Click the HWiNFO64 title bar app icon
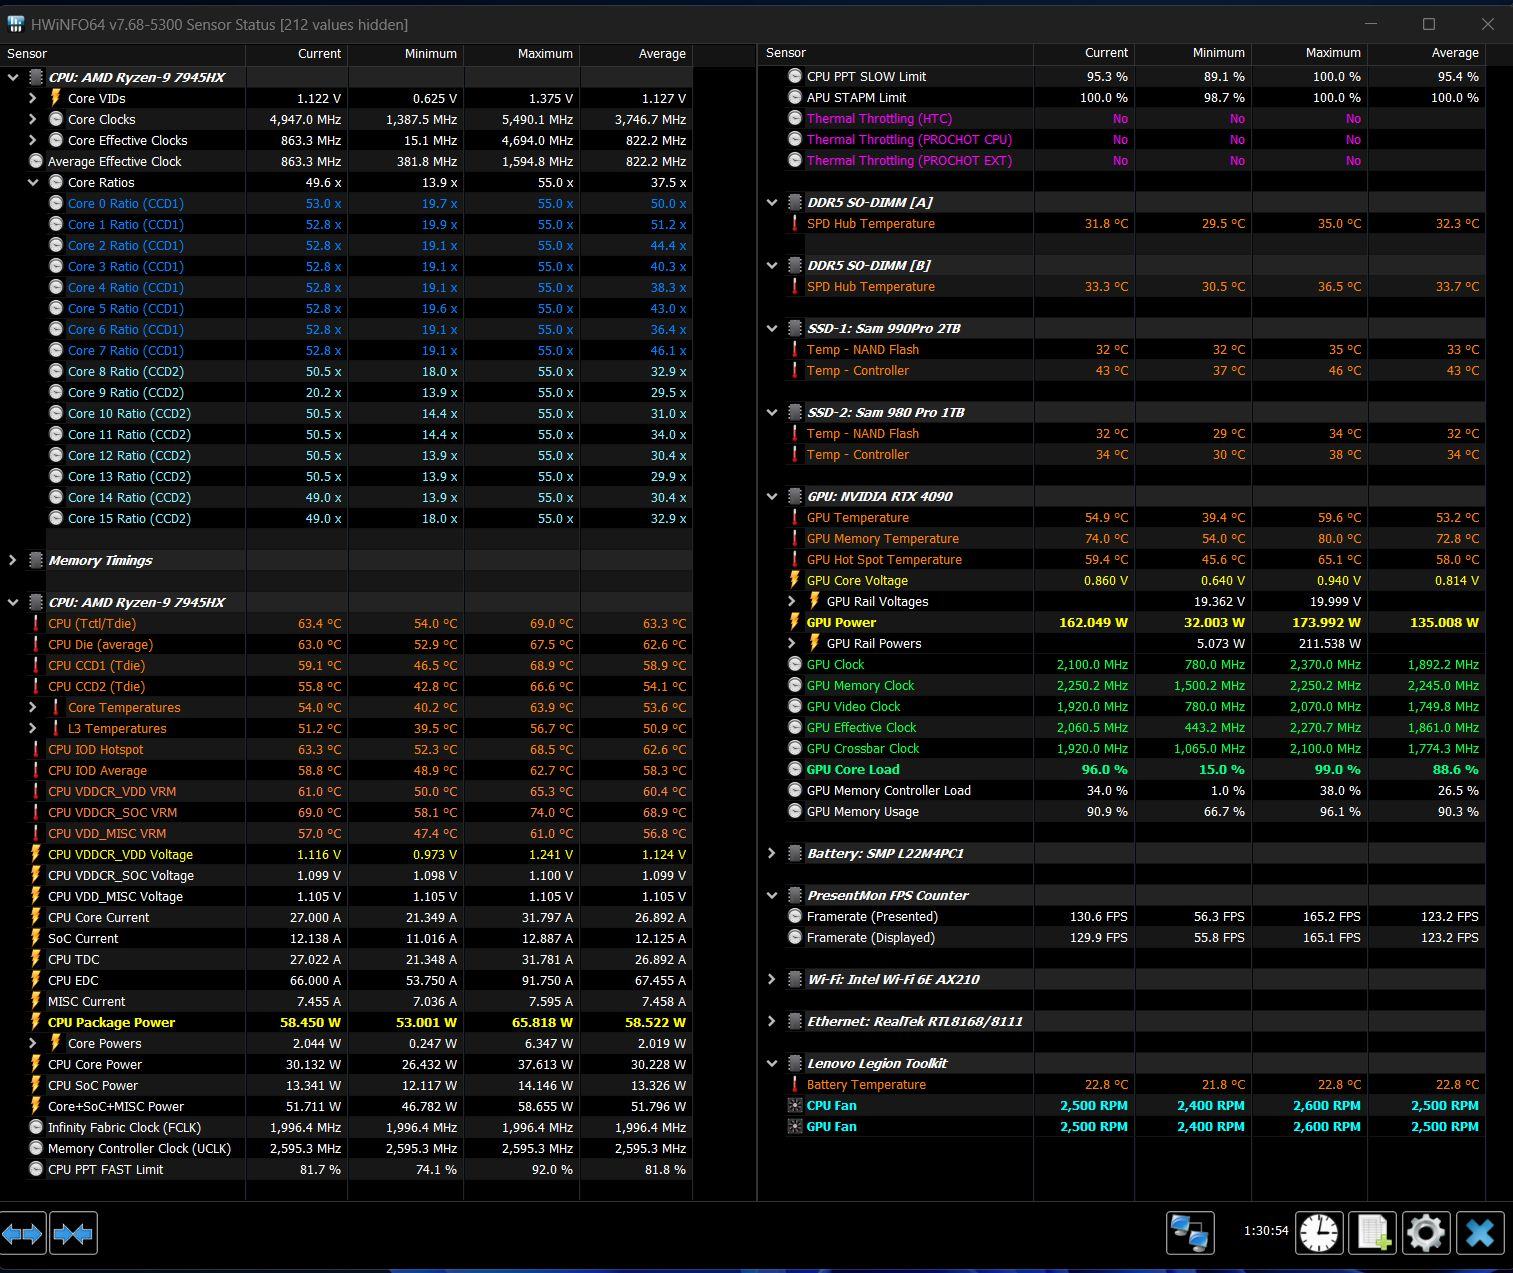The image size is (1513, 1273). tap(15, 24)
